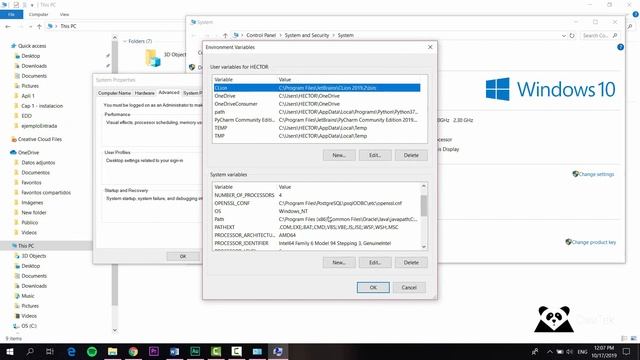The height and width of the screenshot is (360, 640).
Task: Select This PC in navigation pane
Action: 26,246
